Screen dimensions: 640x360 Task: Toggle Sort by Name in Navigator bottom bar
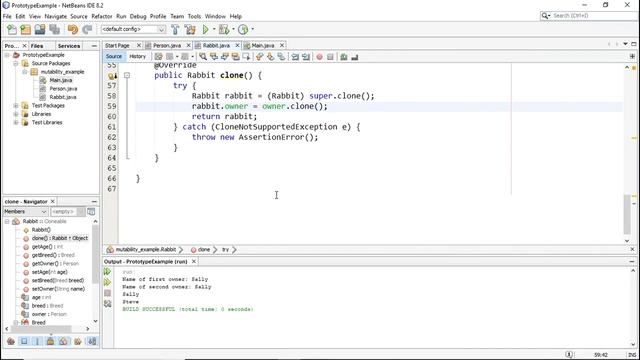point(92,341)
